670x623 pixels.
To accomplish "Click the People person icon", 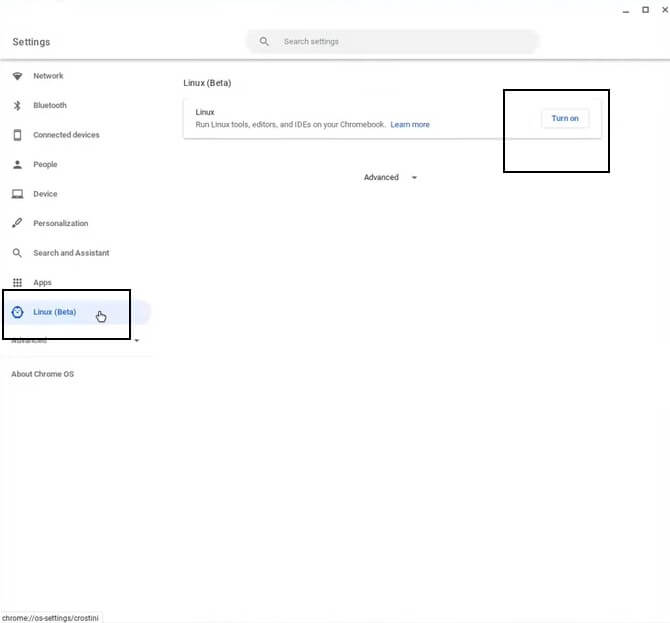I will click(17, 164).
